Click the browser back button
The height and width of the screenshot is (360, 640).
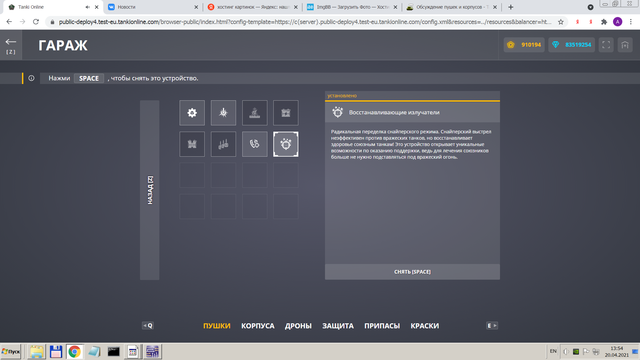point(9,22)
